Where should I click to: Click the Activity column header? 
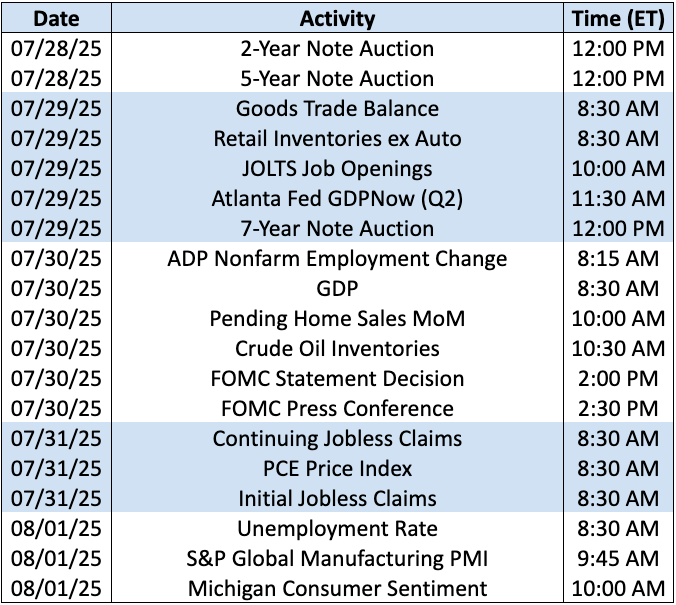[337, 19]
